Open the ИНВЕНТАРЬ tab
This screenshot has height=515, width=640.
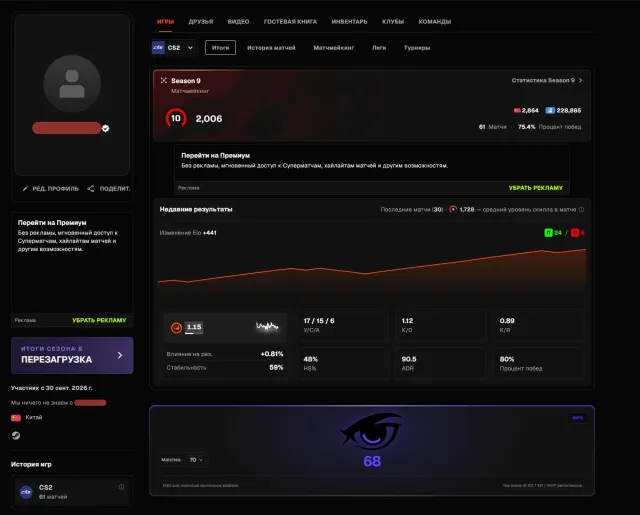[349, 22]
